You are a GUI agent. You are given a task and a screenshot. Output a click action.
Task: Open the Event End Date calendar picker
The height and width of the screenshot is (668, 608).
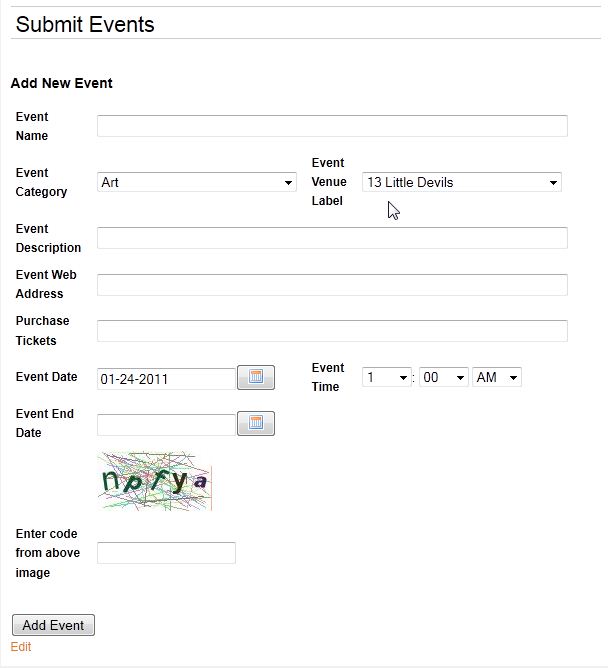click(x=255, y=423)
